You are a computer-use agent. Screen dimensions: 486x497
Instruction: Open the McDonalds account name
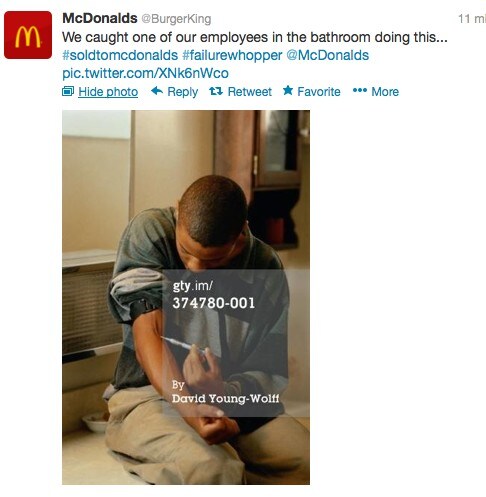click(x=100, y=18)
